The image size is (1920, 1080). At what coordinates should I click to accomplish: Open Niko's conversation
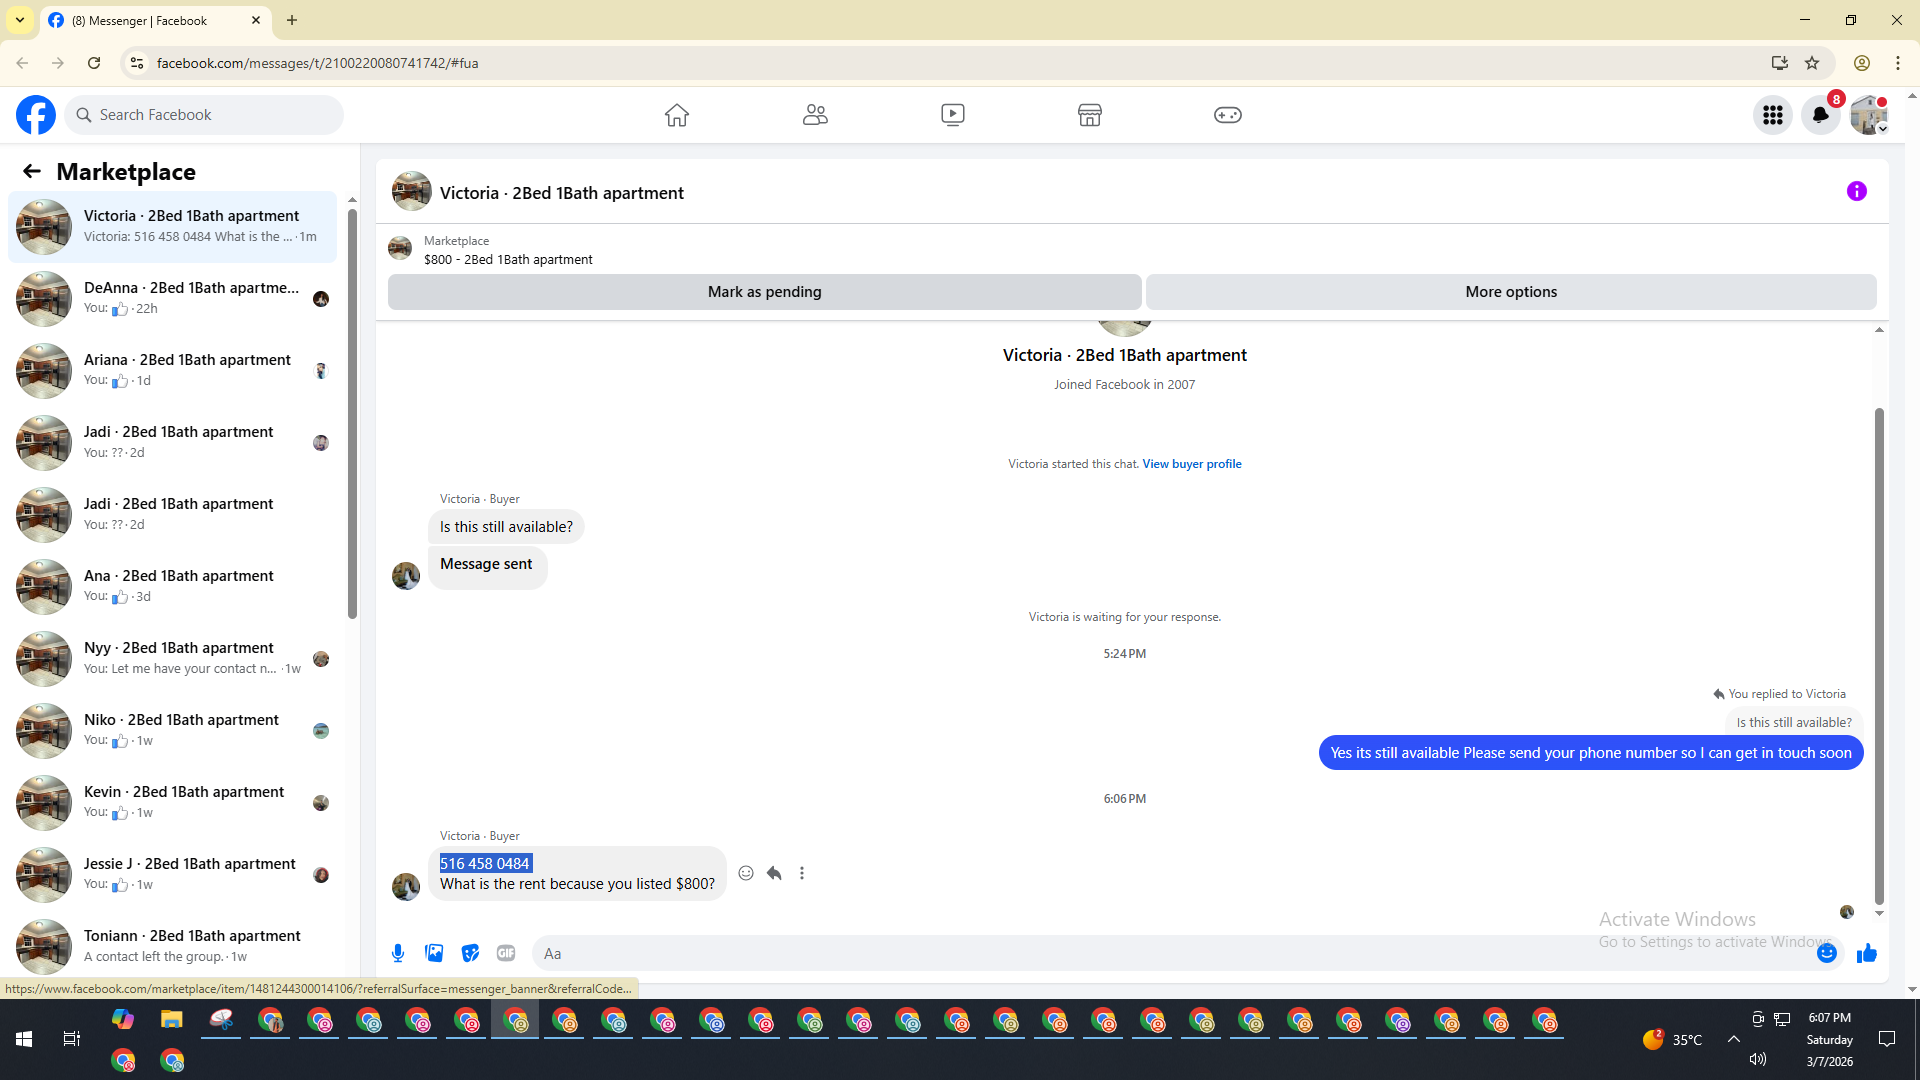pyautogui.click(x=173, y=730)
